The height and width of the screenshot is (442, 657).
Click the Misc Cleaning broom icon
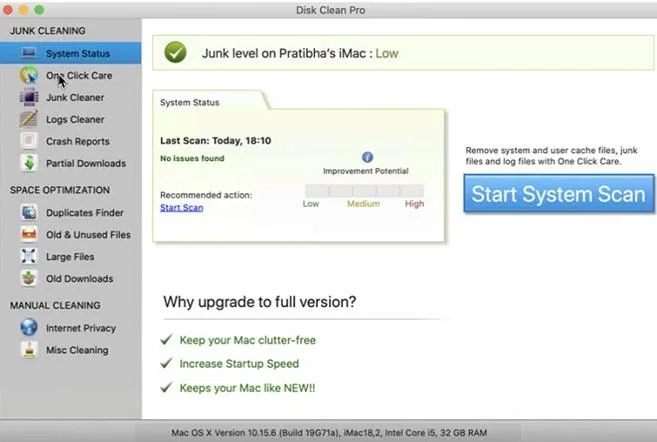coord(29,349)
